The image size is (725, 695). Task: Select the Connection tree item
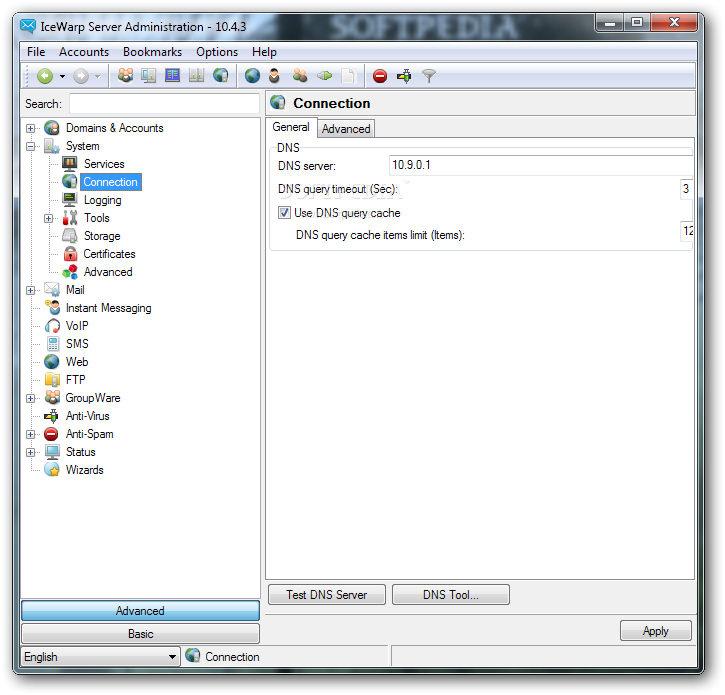(111, 182)
